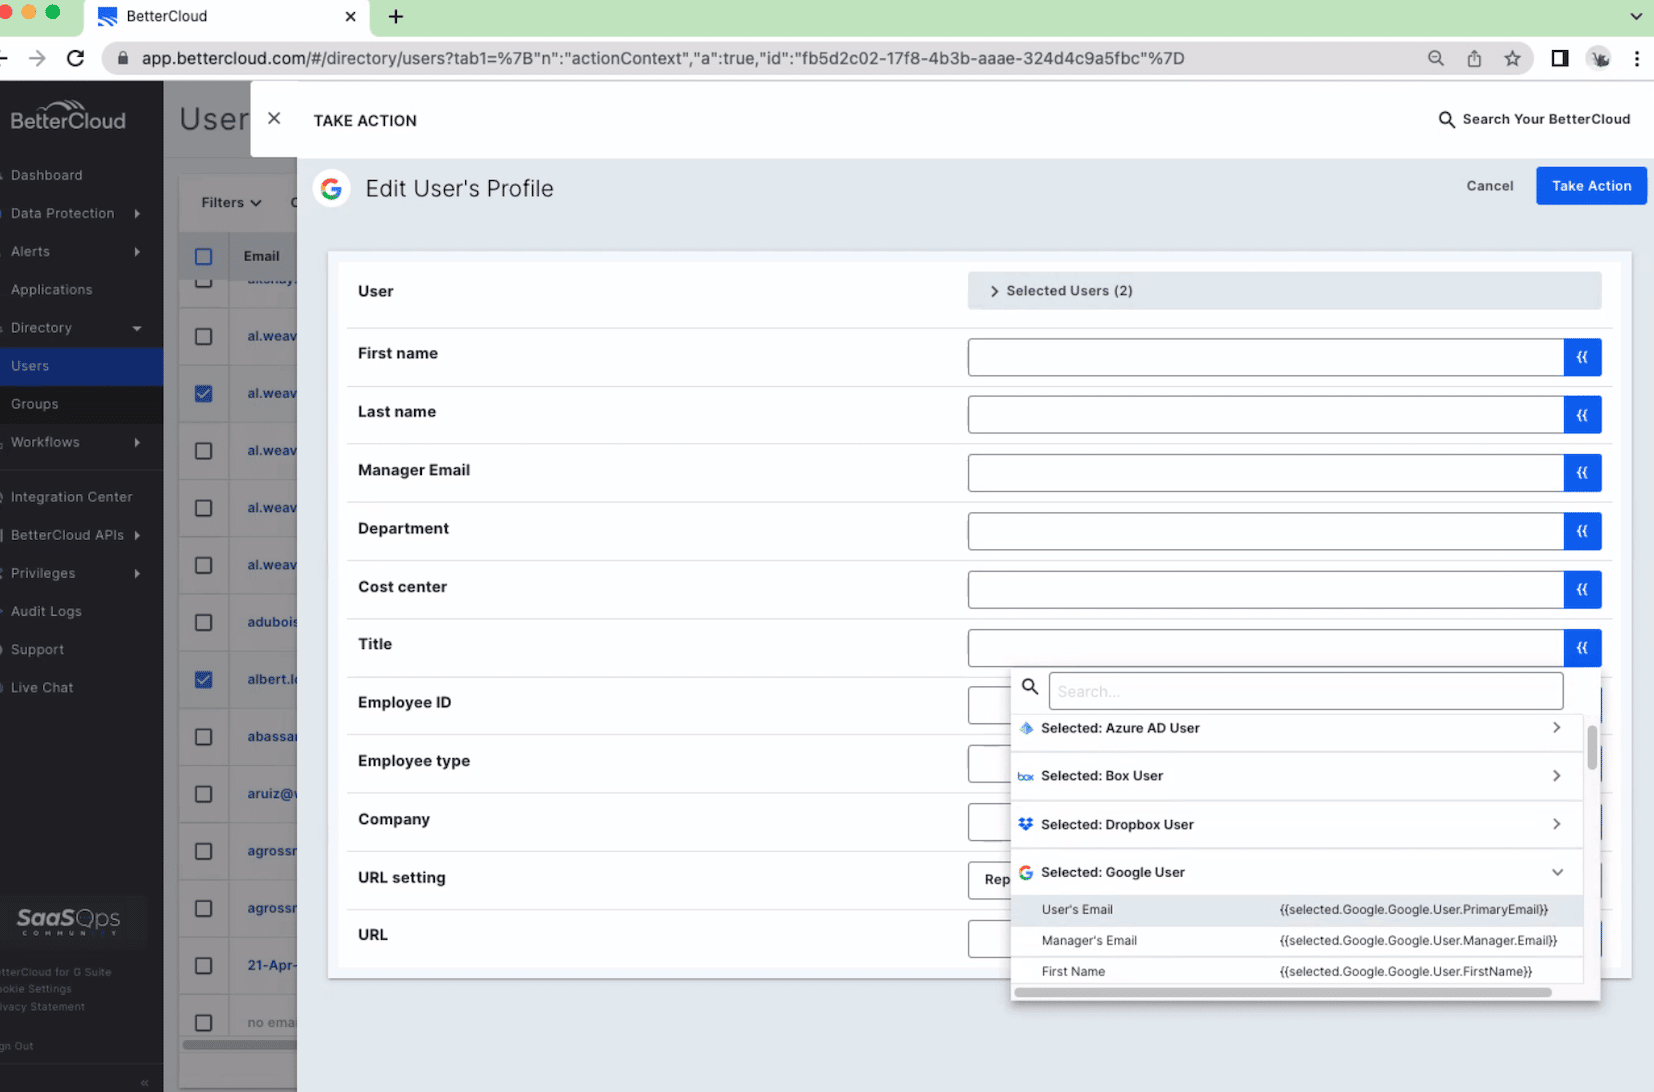The height and width of the screenshot is (1092, 1654).
Task: Open Integration Center in sidebar
Action: (x=72, y=497)
